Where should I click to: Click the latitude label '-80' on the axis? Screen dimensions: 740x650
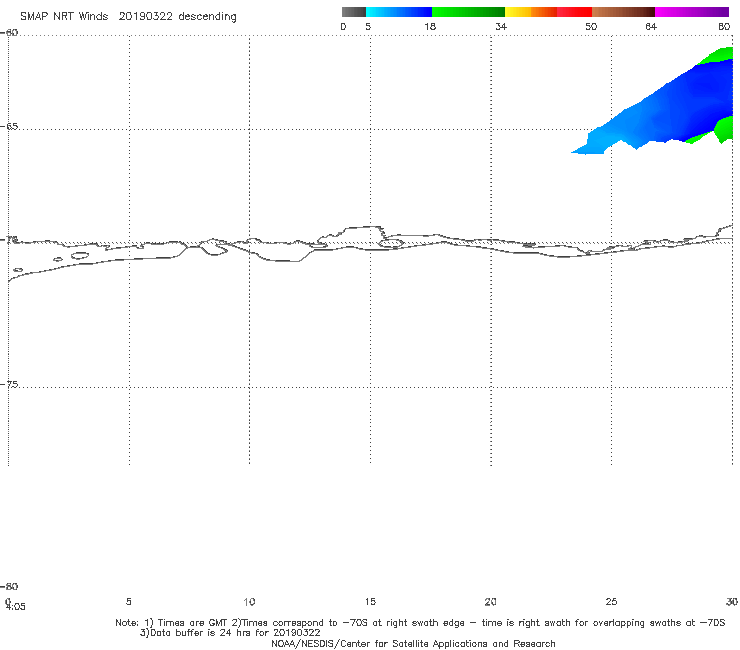pos(9,586)
